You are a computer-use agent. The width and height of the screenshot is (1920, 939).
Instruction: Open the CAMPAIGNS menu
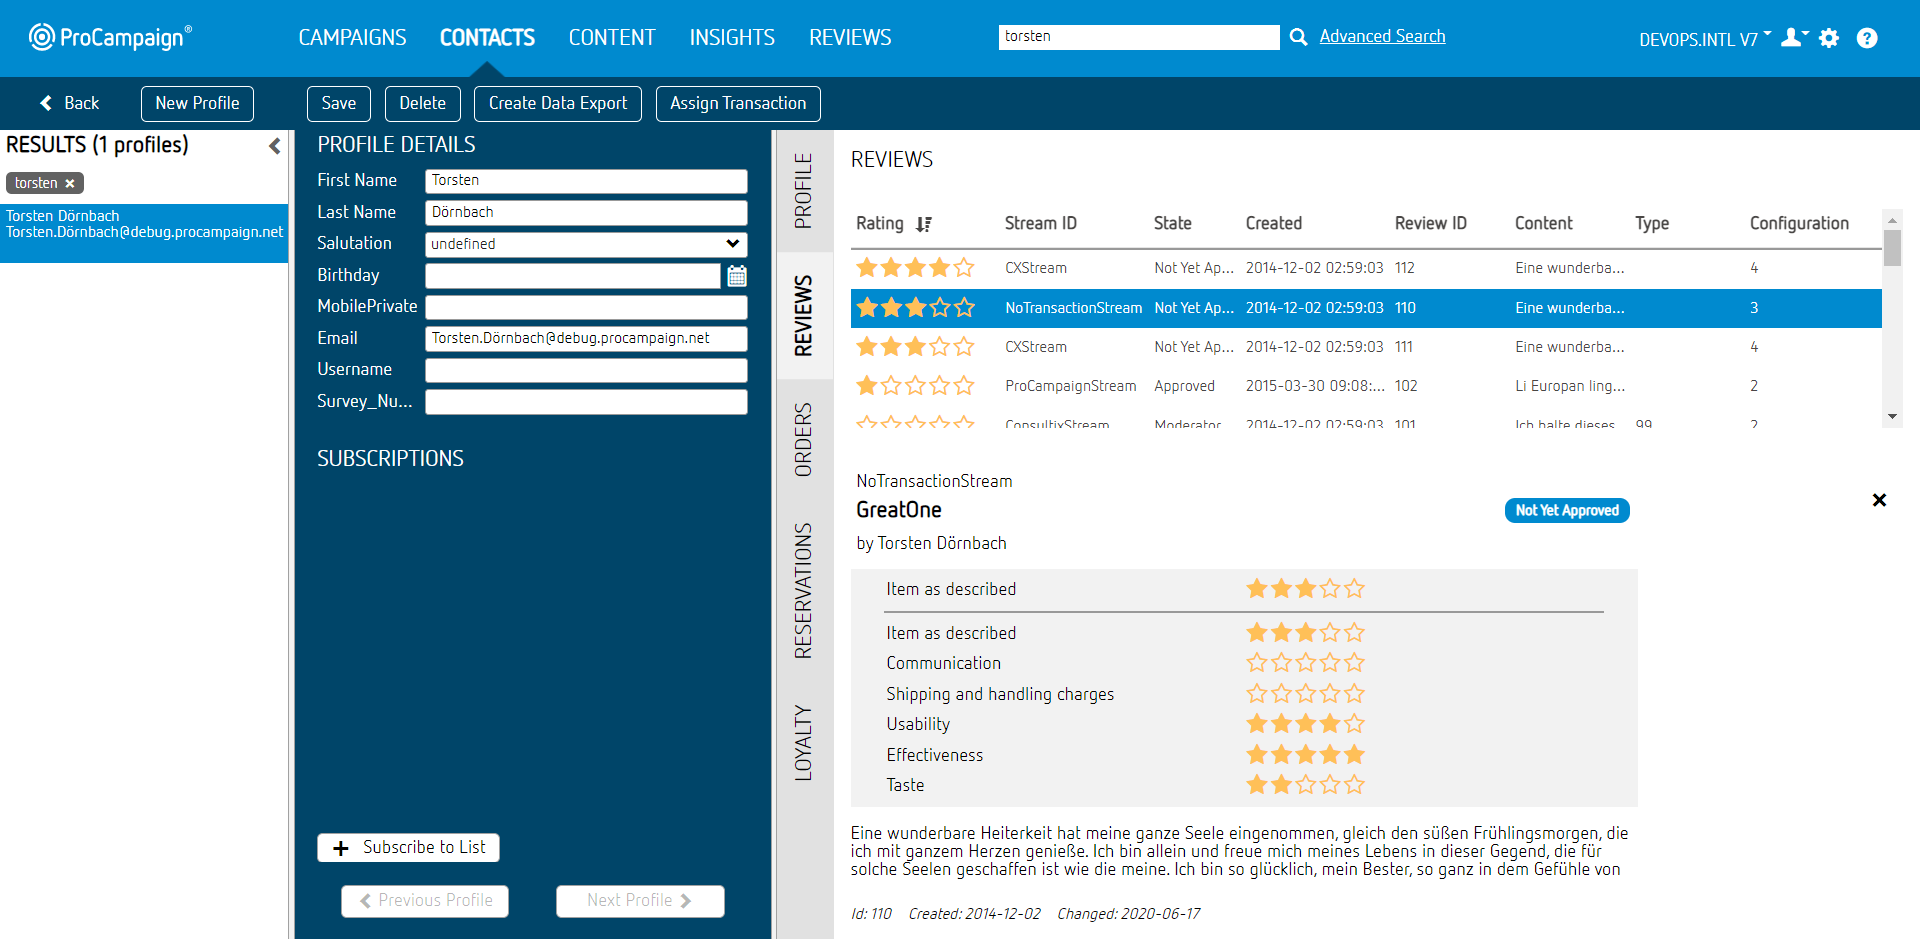click(x=352, y=38)
